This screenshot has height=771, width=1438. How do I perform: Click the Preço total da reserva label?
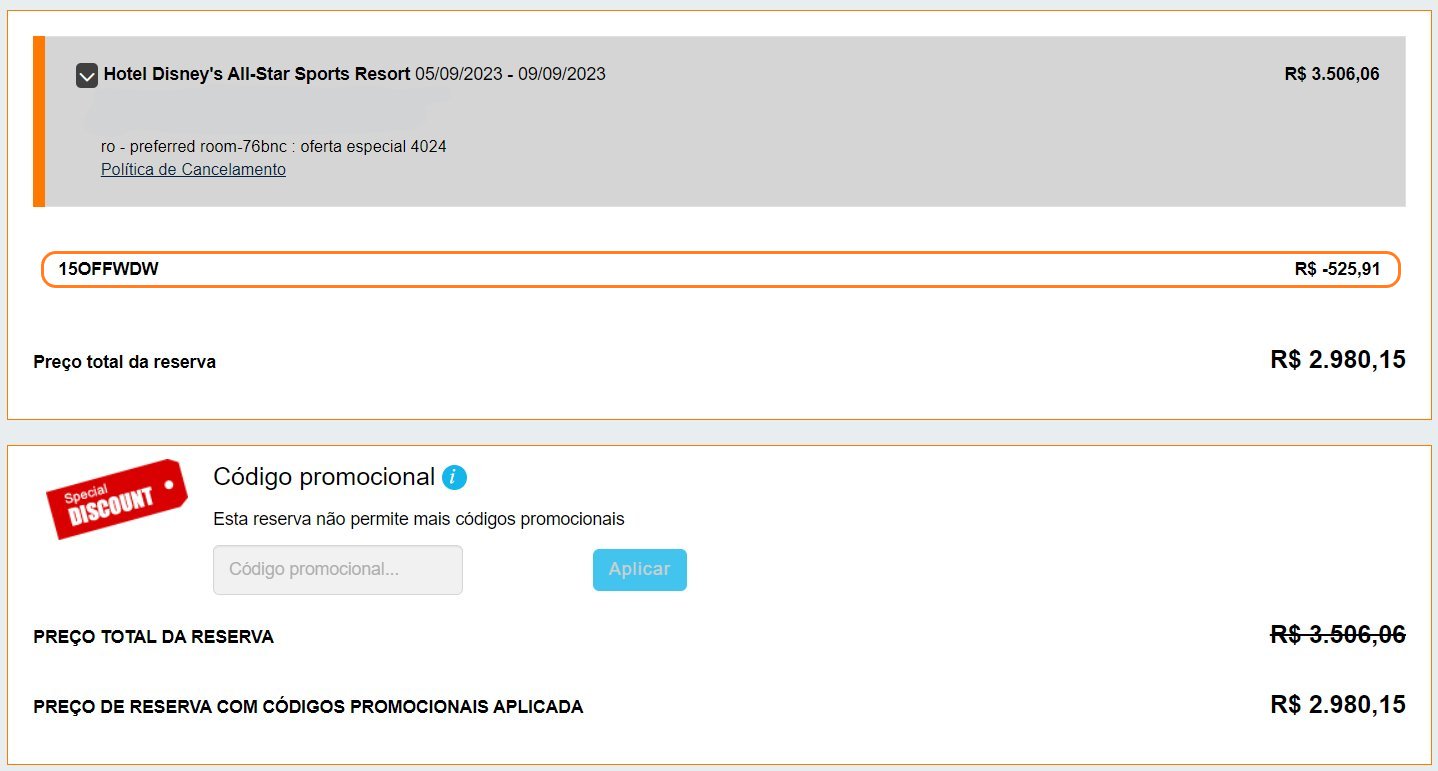(x=124, y=362)
